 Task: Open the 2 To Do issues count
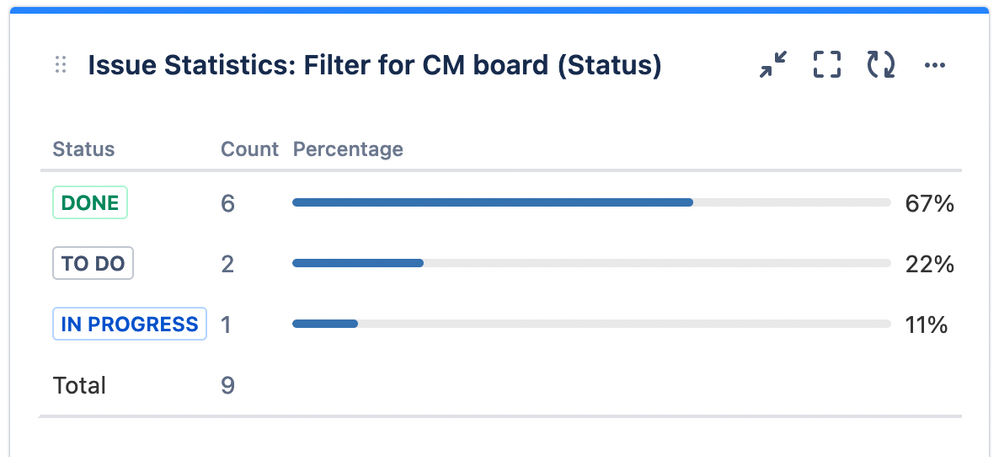click(x=228, y=264)
